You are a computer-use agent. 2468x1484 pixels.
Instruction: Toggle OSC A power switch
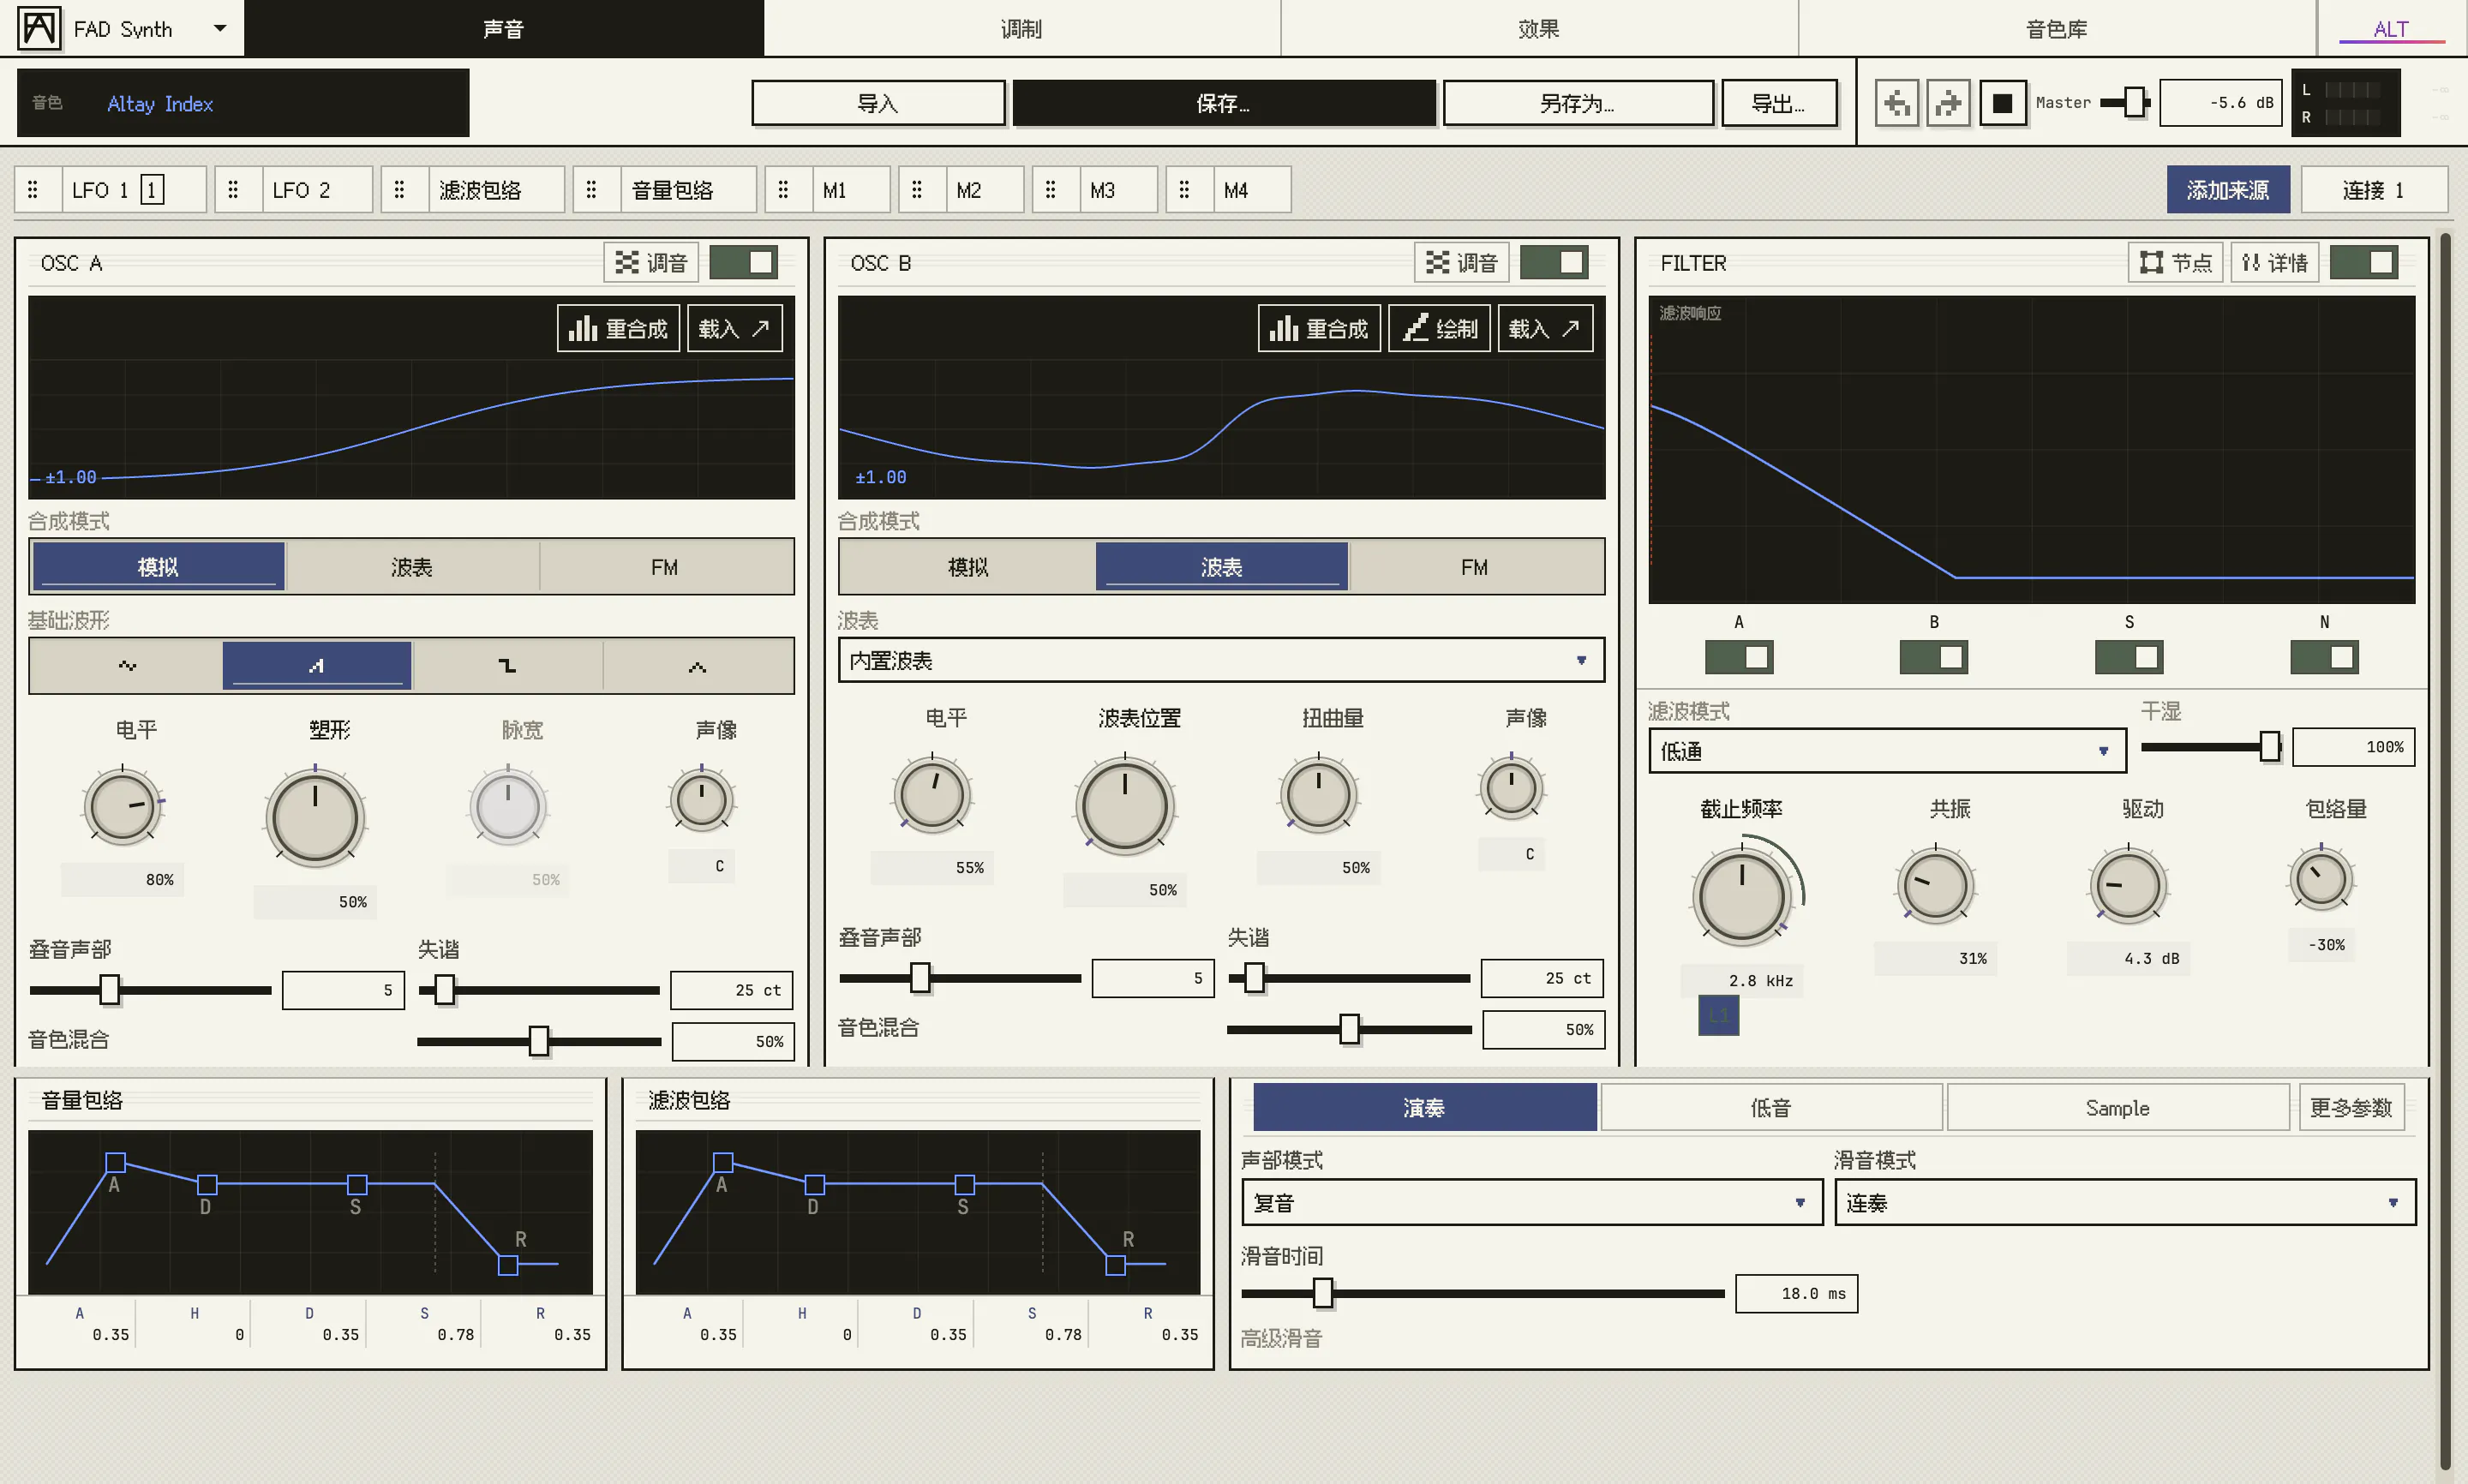coord(743,263)
